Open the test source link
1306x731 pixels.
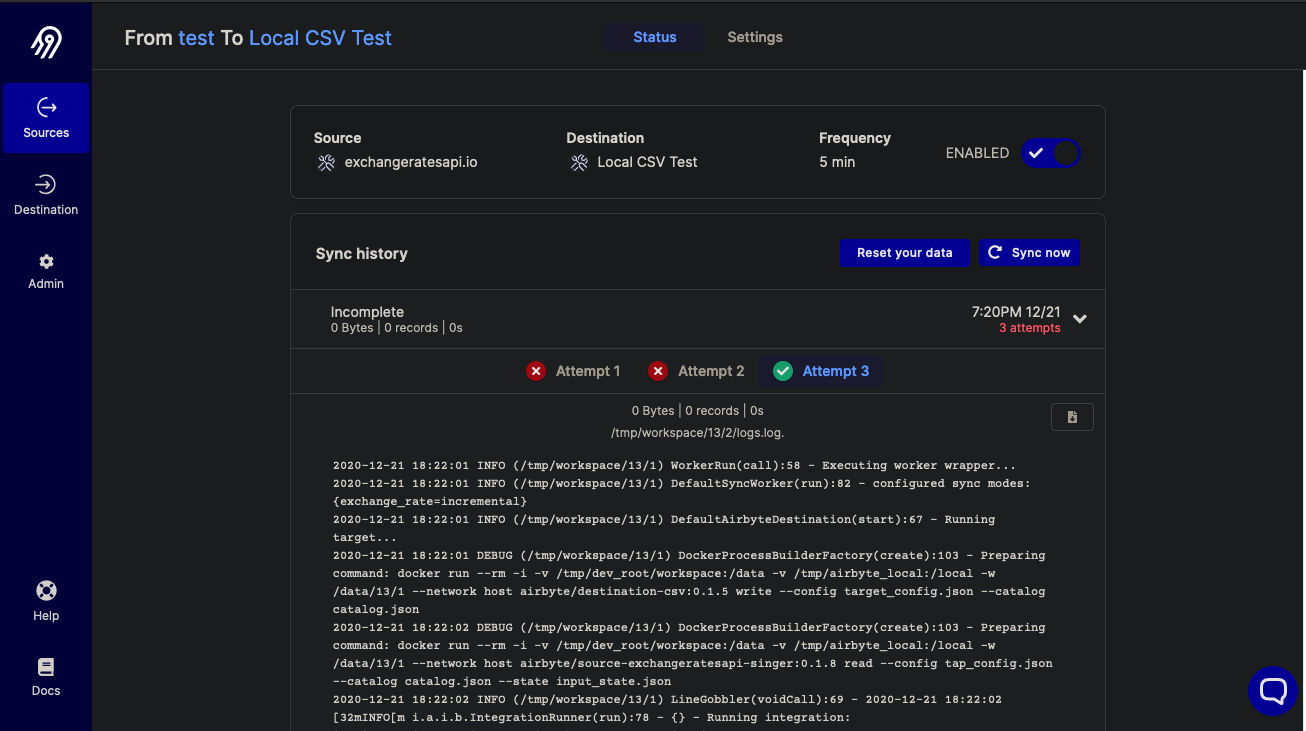coord(196,37)
